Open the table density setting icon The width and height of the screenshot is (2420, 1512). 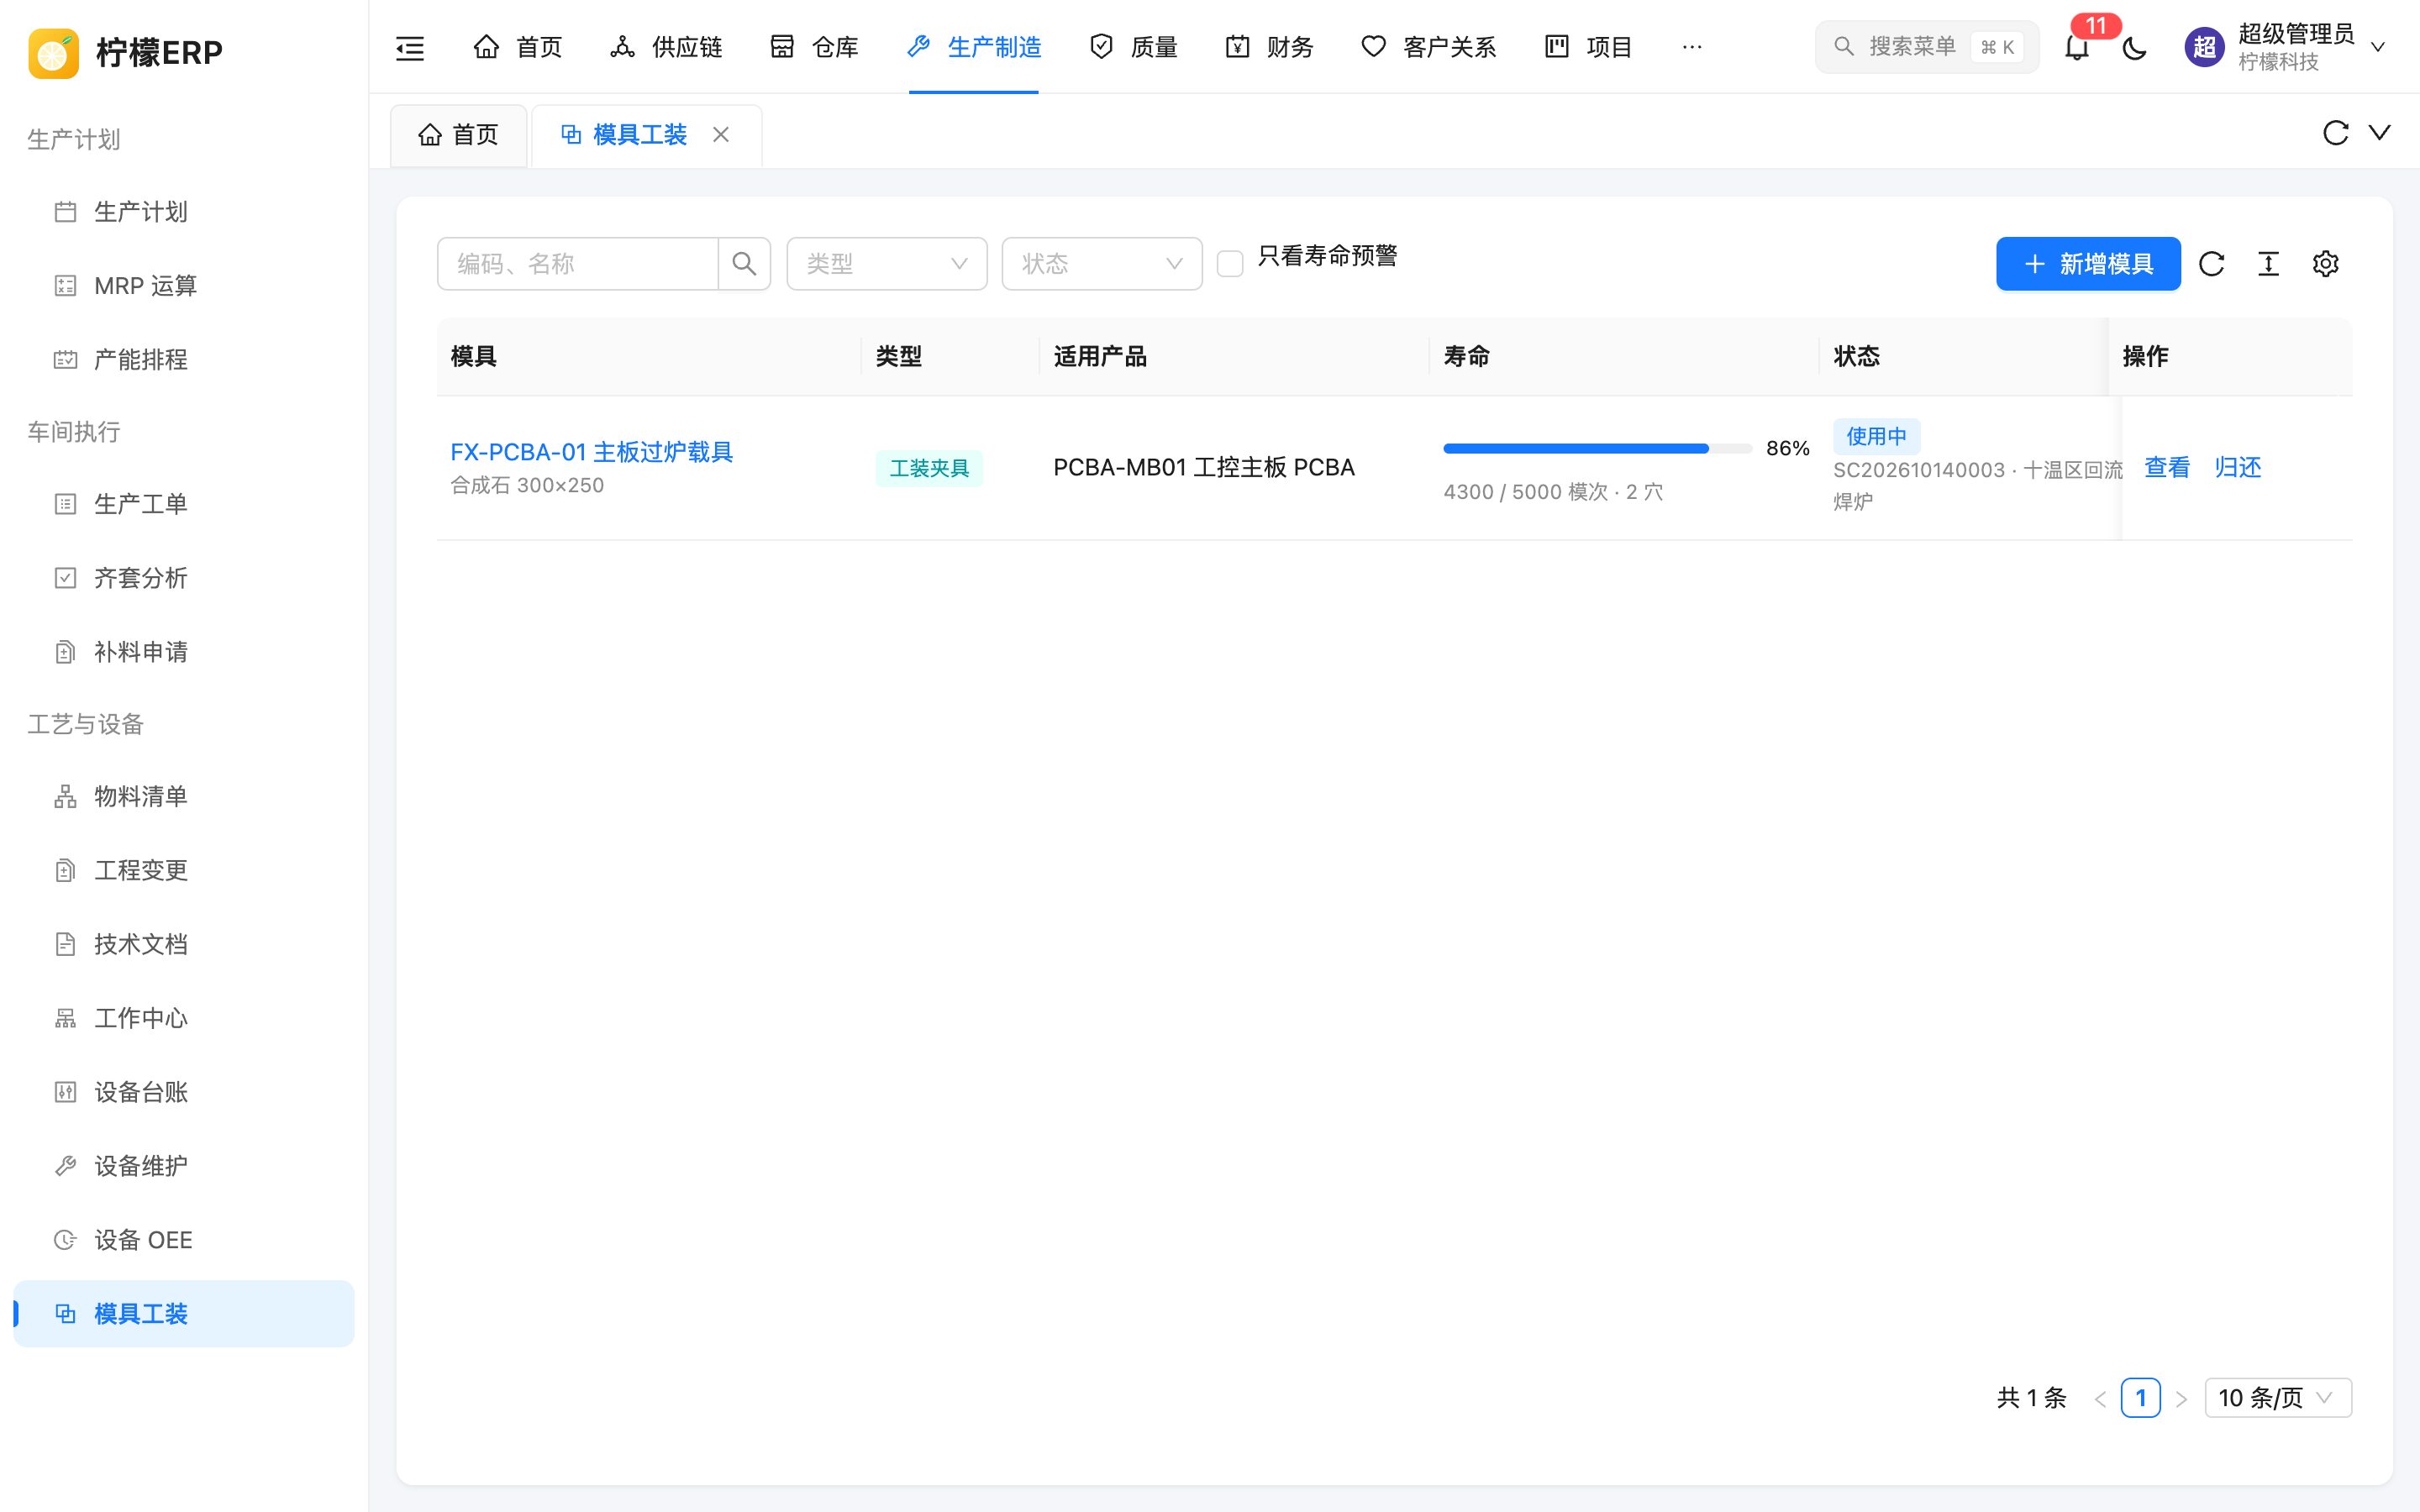(x=2269, y=264)
